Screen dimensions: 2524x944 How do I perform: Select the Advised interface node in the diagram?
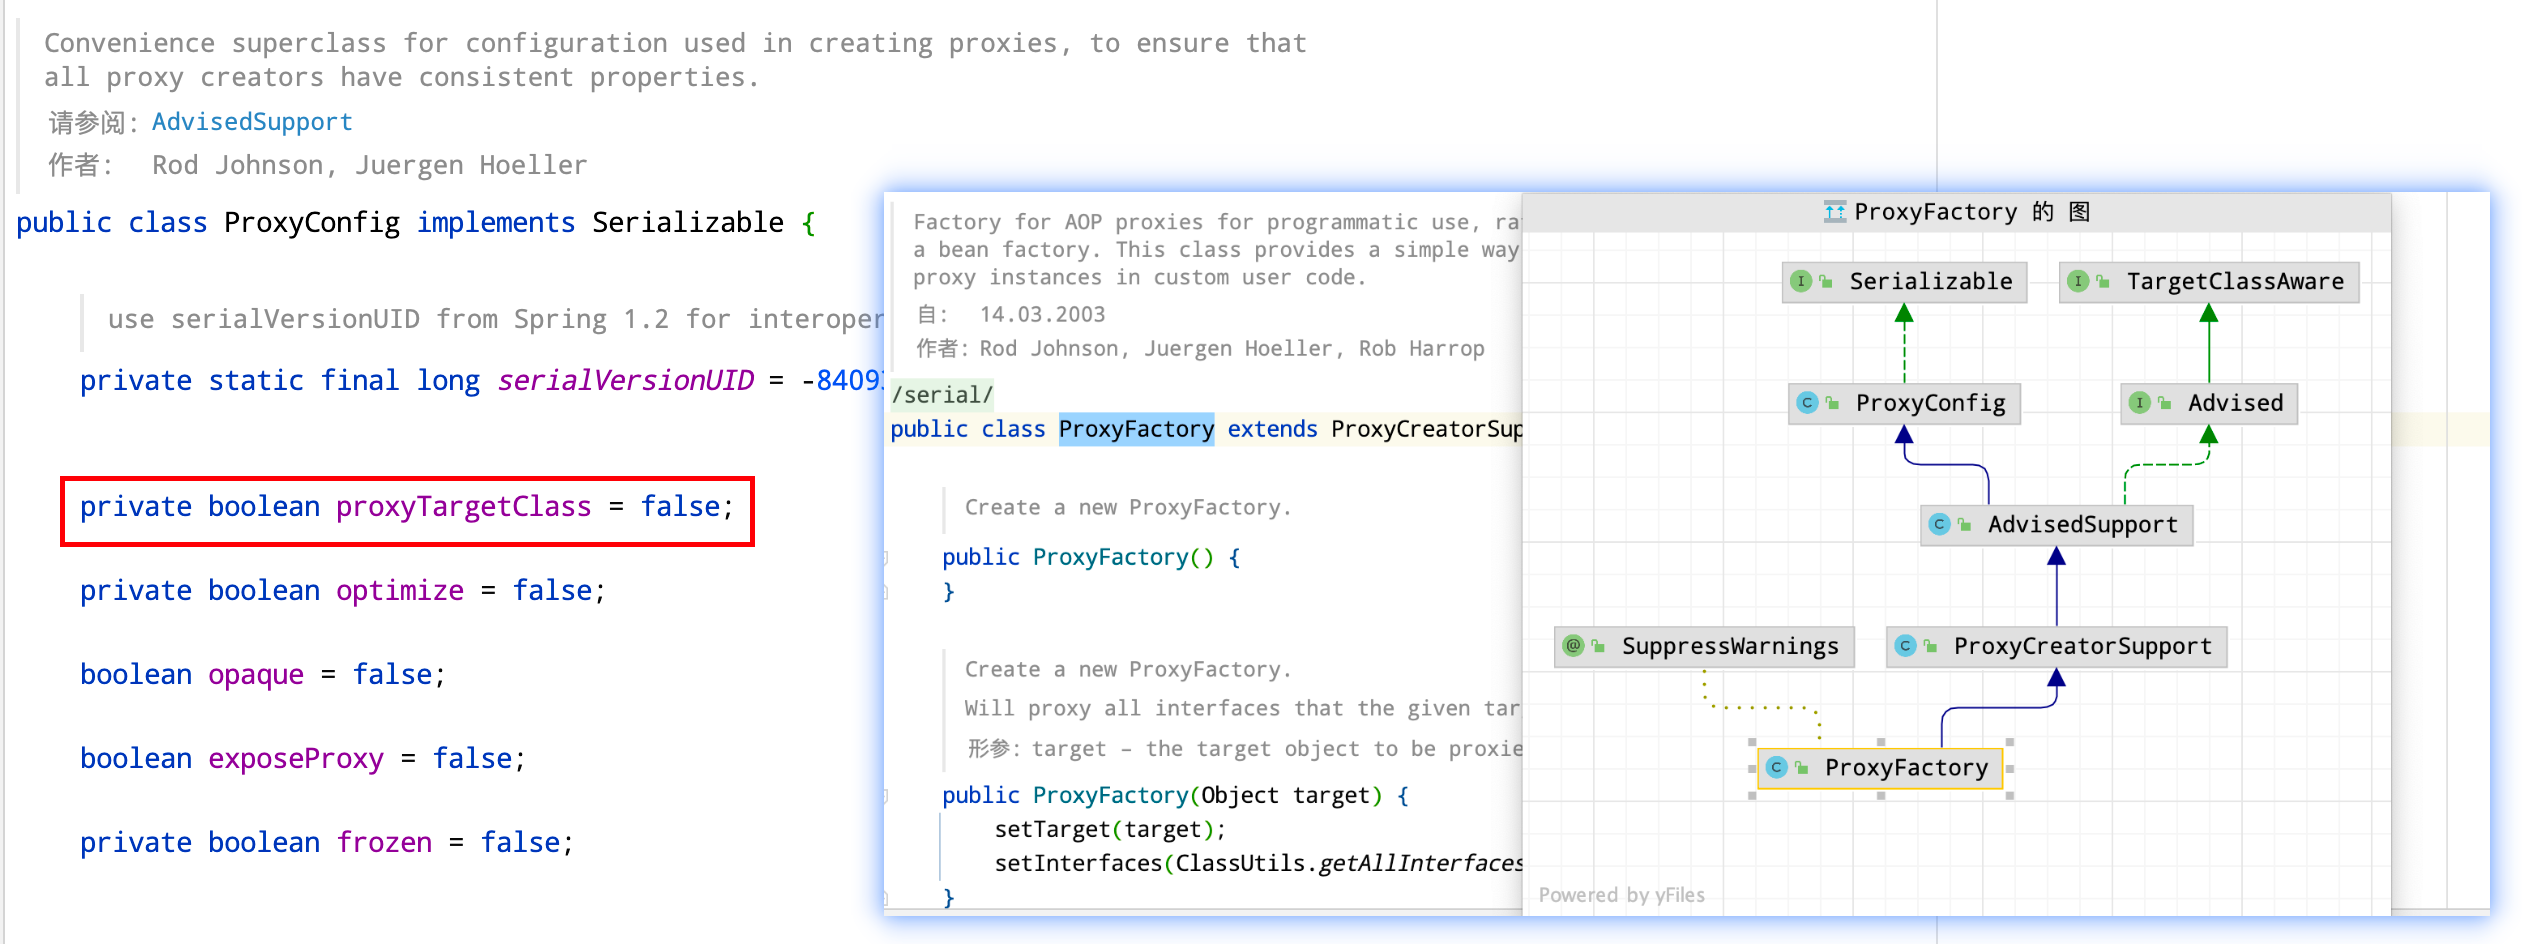tap(2209, 403)
